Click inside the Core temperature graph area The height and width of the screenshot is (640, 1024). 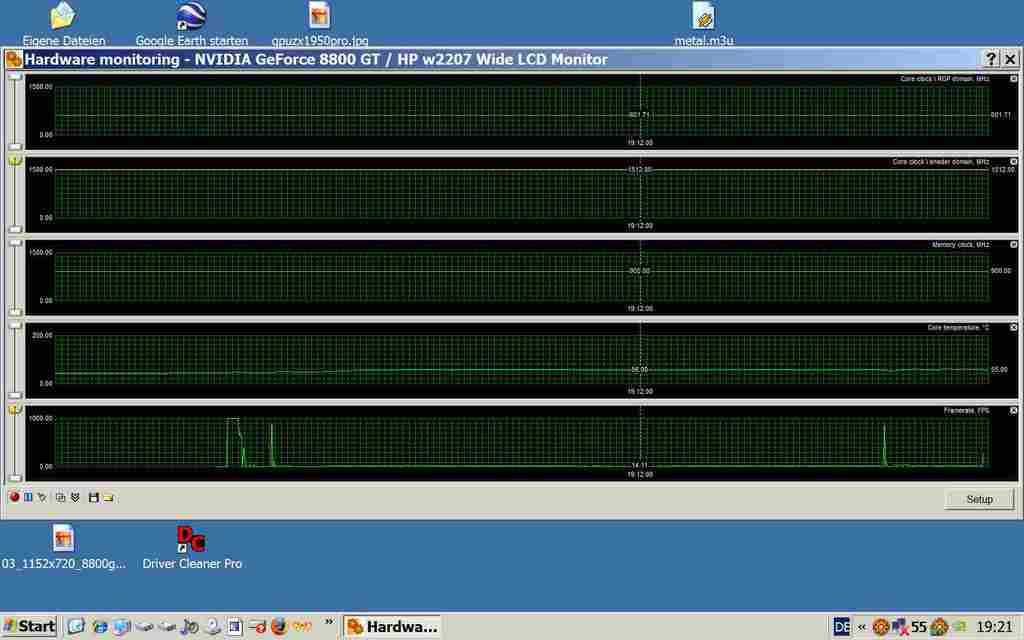click(x=521, y=359)
